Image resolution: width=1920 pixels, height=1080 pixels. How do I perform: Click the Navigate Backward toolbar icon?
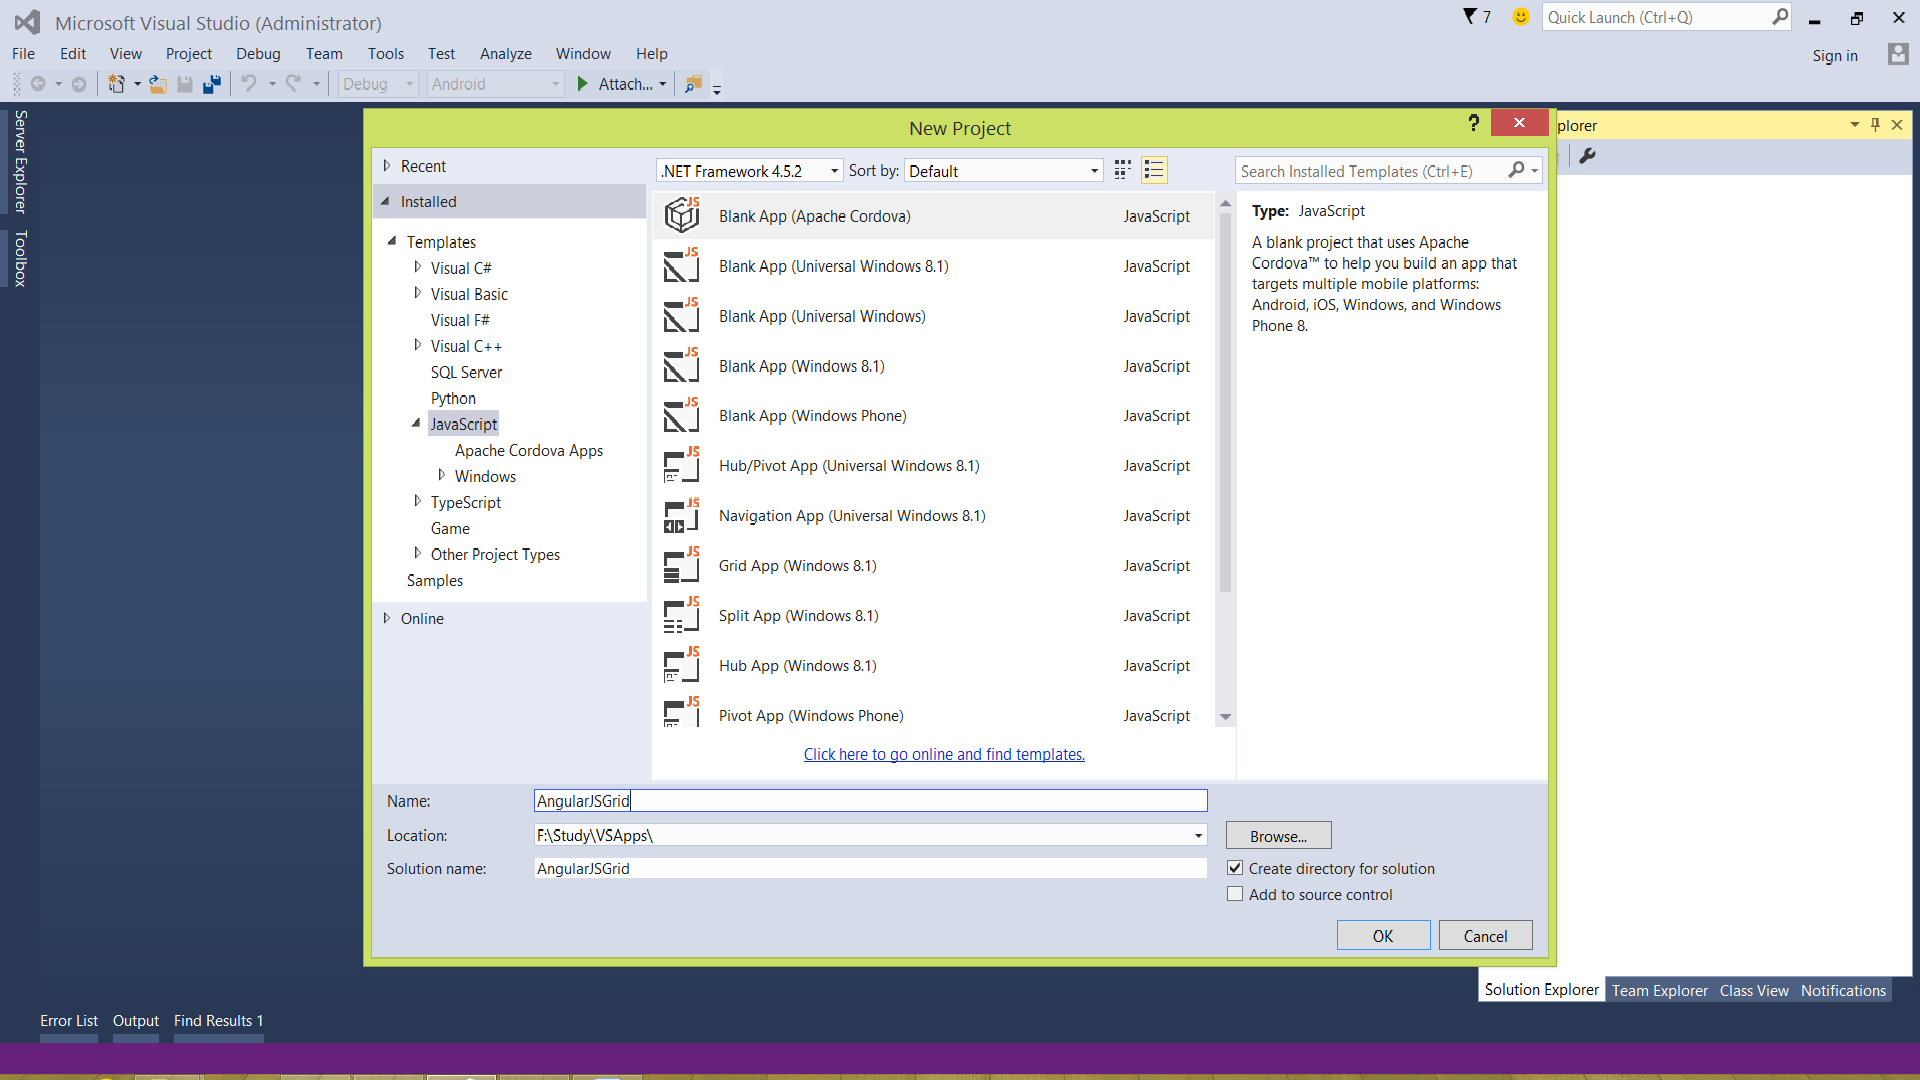[38, 84]
